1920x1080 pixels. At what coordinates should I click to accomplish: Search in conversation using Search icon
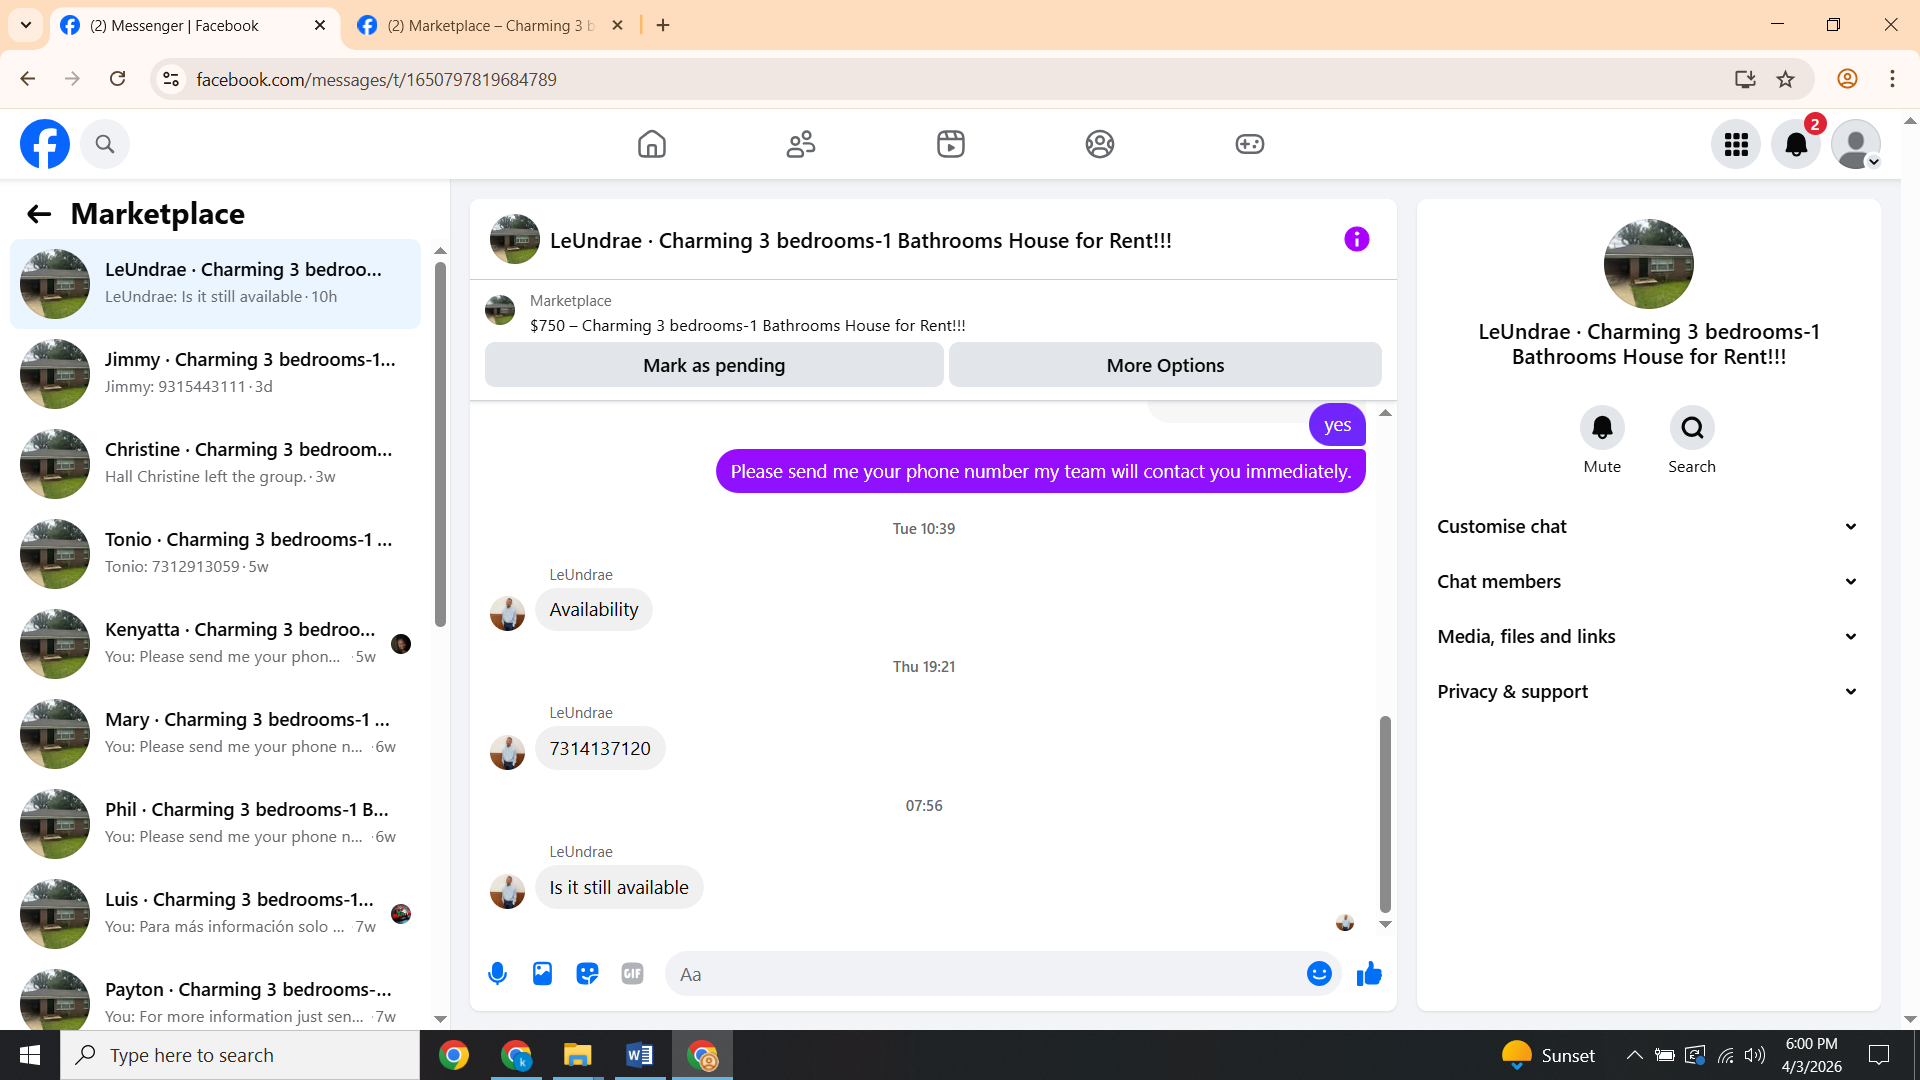[x=1691, y=428]
